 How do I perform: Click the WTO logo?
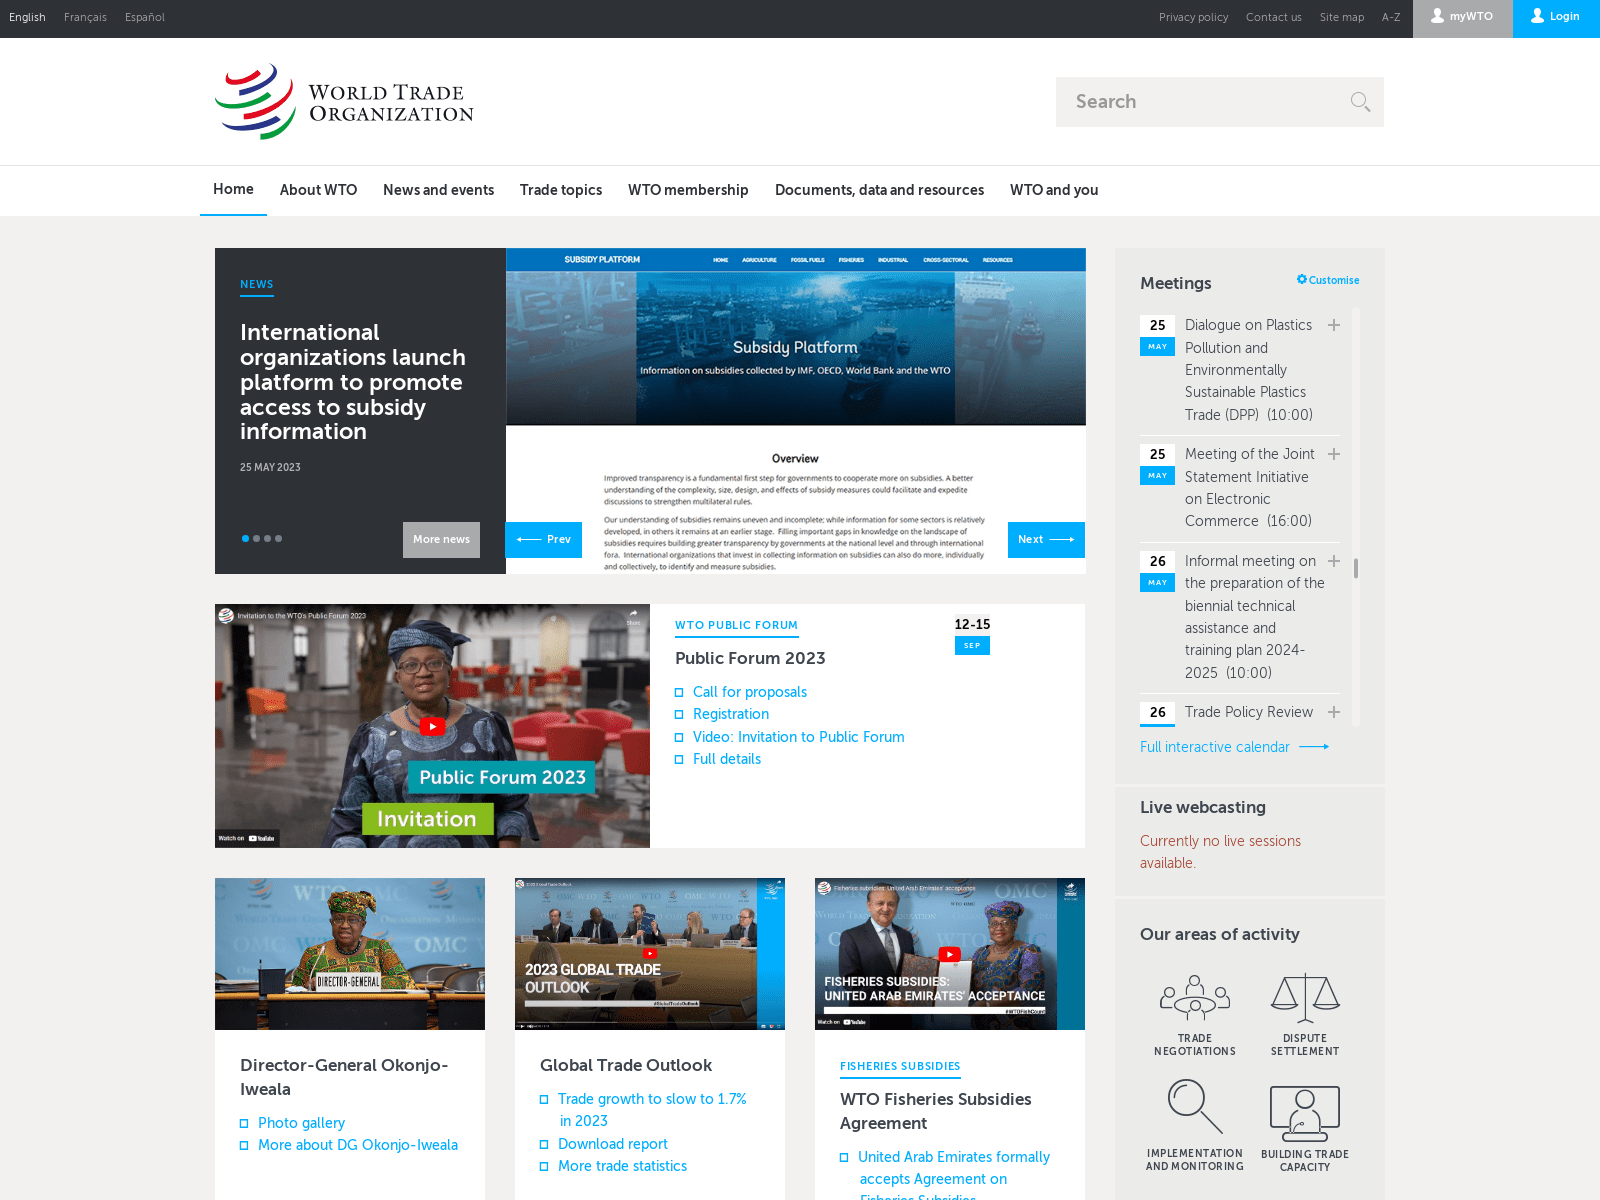[x=344, y=102]
